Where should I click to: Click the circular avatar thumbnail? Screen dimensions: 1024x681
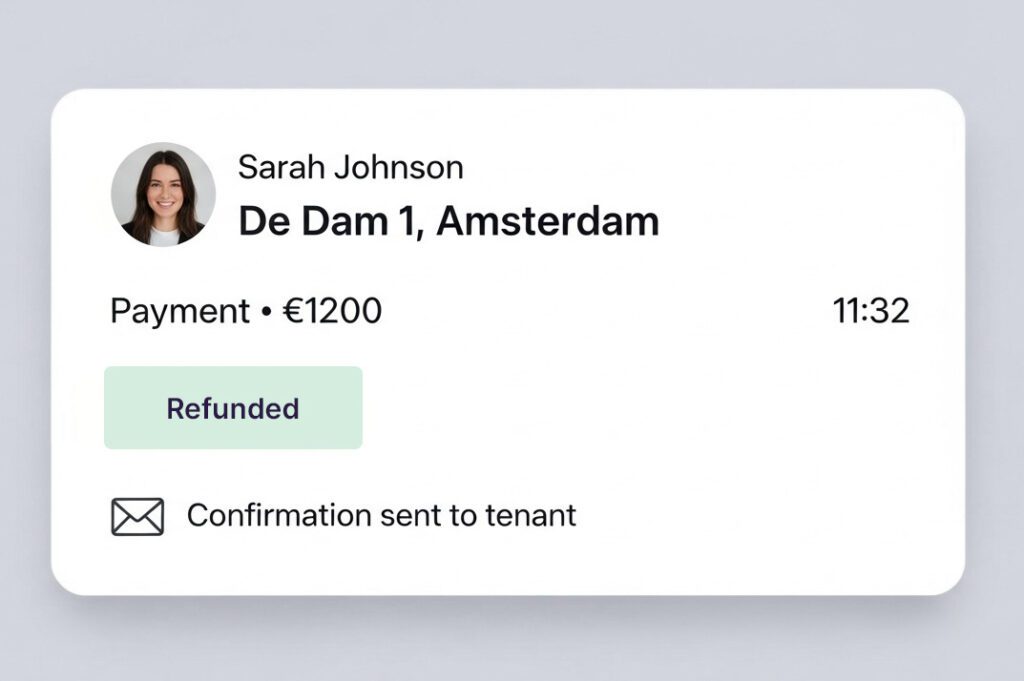coord(163,196)
